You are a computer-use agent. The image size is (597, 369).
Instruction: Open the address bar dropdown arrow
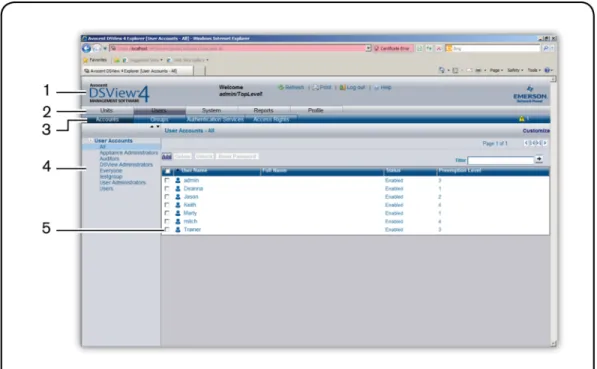368,48
